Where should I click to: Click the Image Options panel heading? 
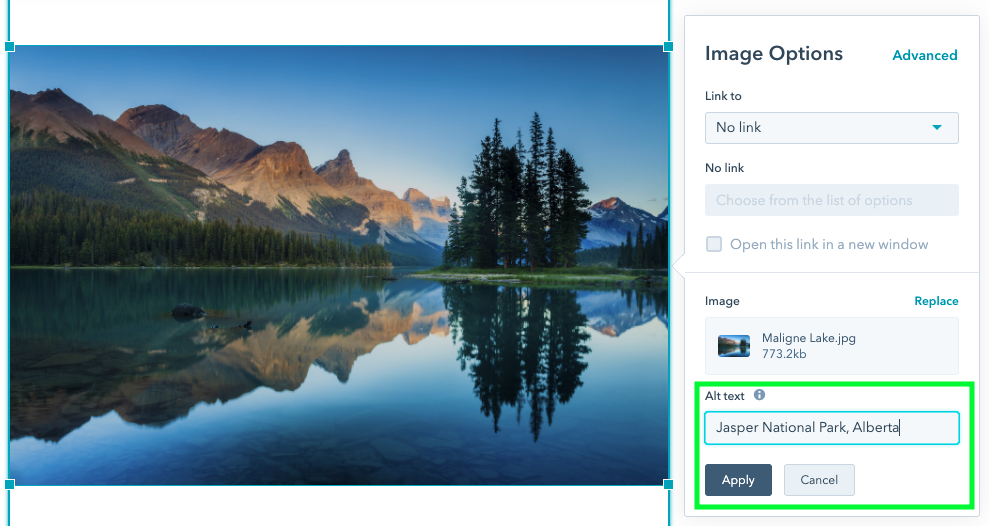tap(773, 54)
